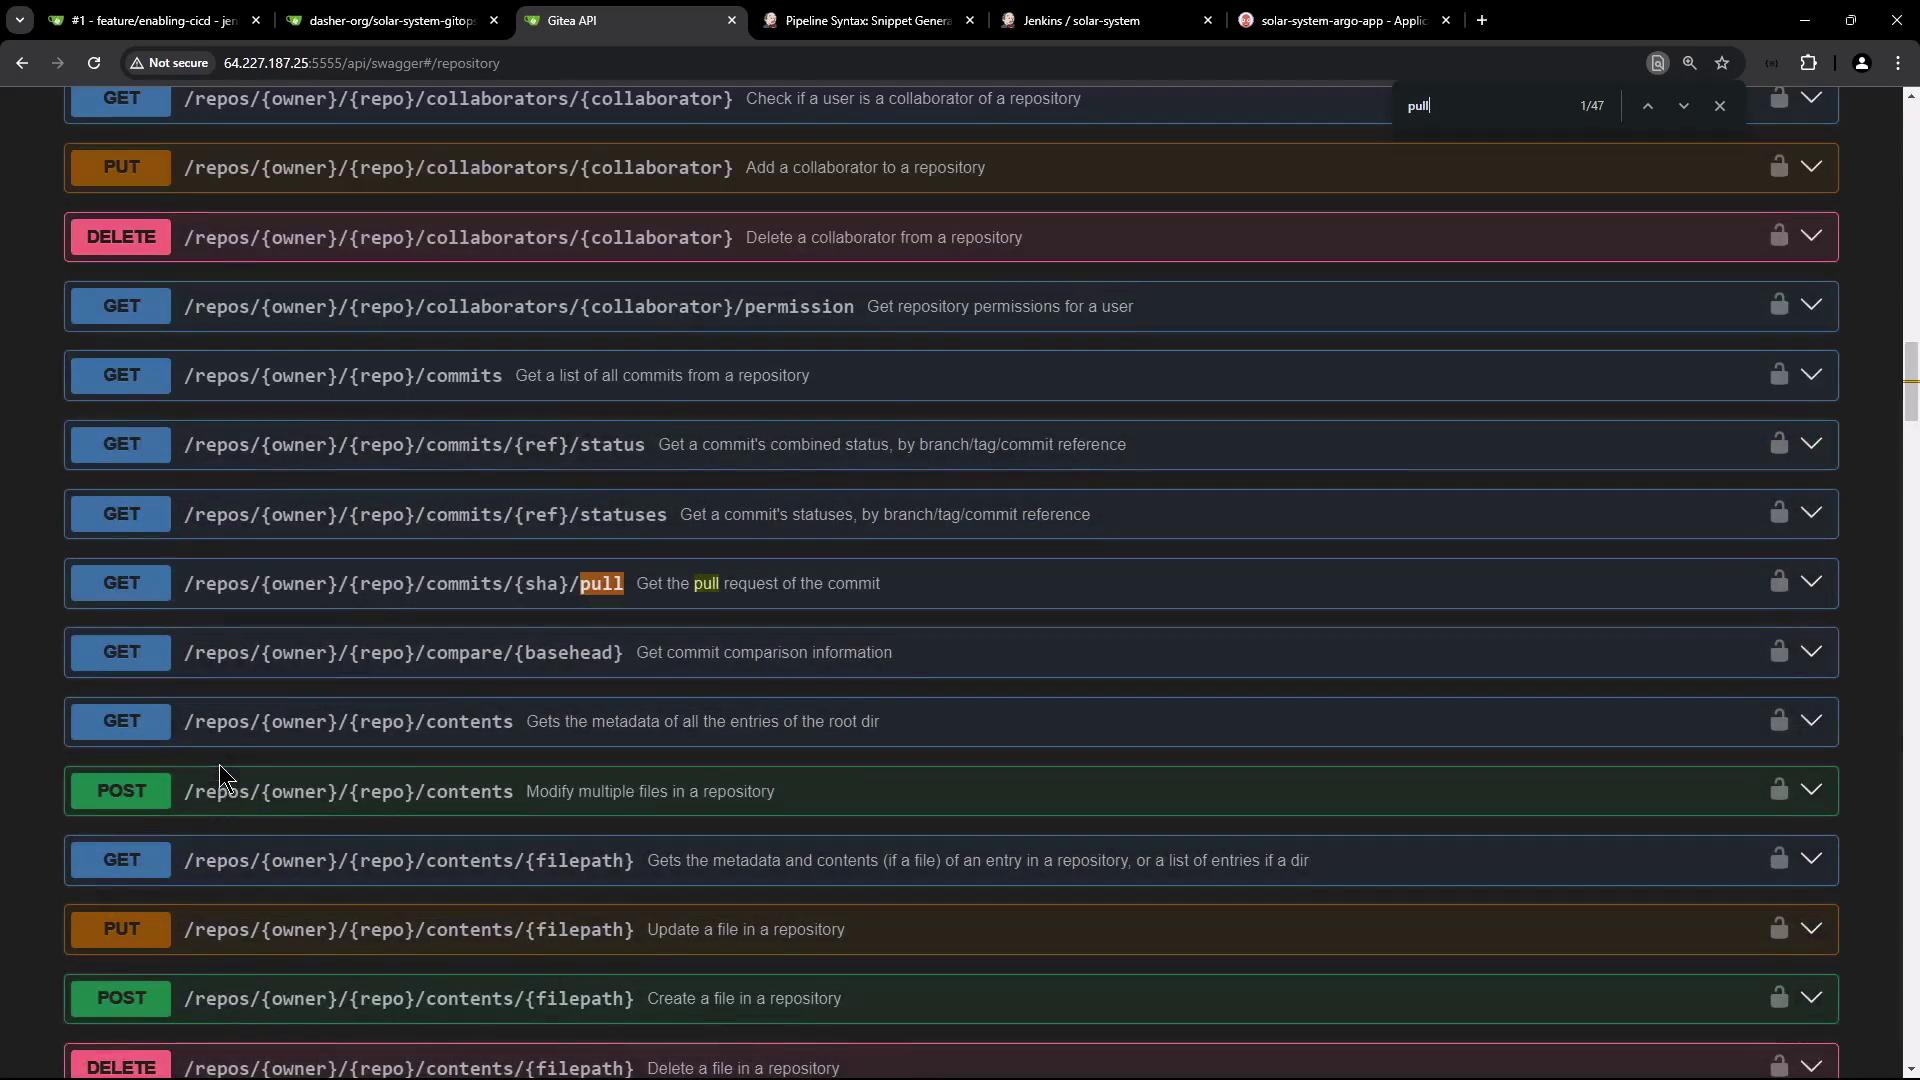Expand DELETE collaborator endpoint chevron
The height and width of the screenshot is (1080, 1920).
point(1811,236)
